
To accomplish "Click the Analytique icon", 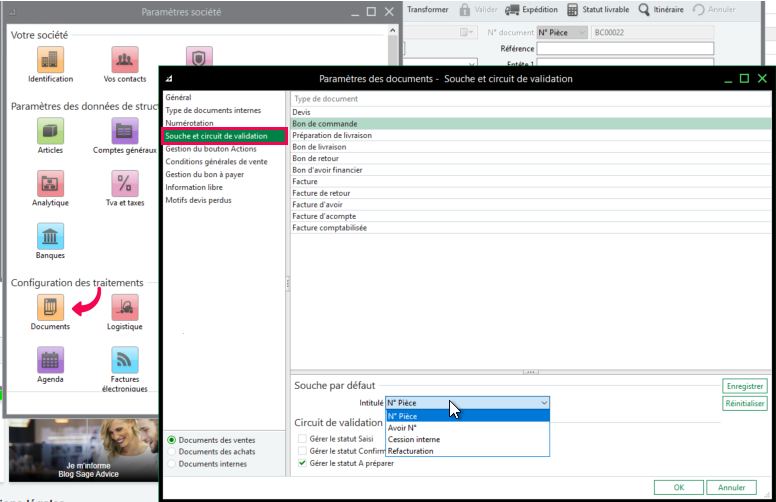I will [50, 184].
